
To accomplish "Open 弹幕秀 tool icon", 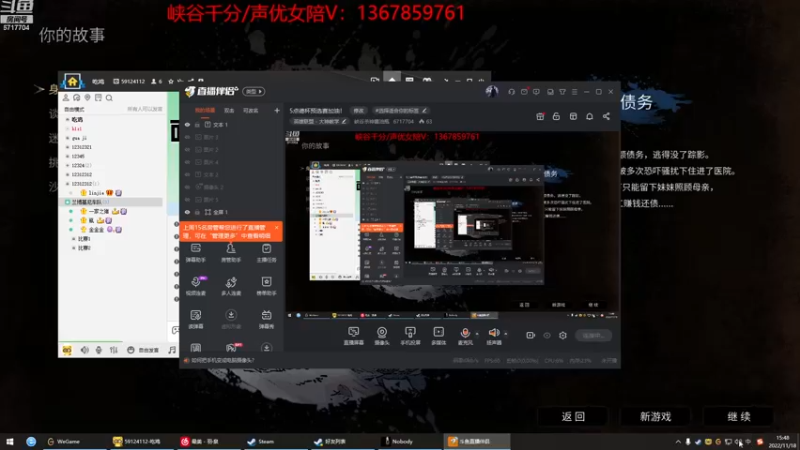I will 266,319.
